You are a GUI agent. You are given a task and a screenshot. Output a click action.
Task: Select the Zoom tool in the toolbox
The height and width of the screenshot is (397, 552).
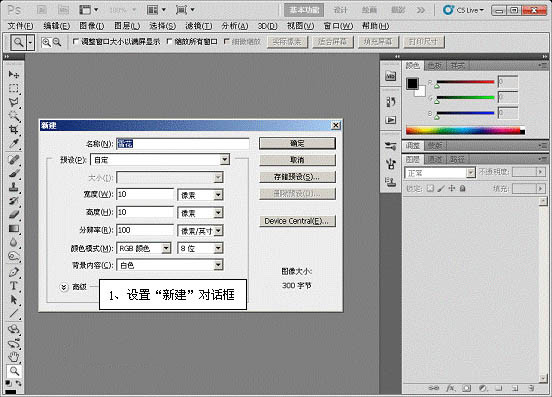pyautogui.click(x=14, y=371)
